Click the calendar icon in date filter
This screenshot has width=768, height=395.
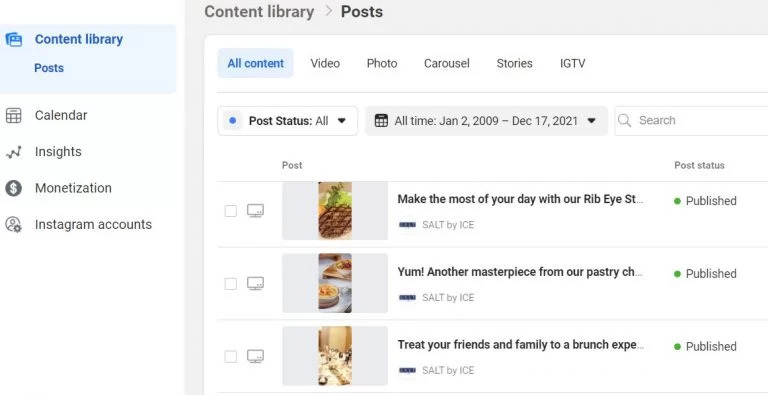tap(381, 121)
